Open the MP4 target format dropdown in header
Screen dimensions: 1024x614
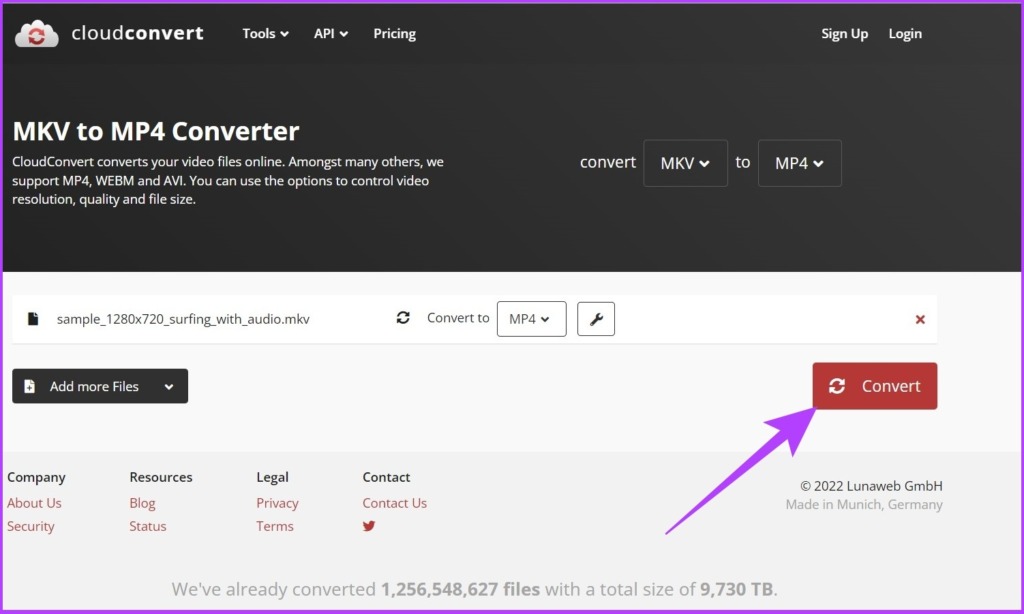[799, 163]
